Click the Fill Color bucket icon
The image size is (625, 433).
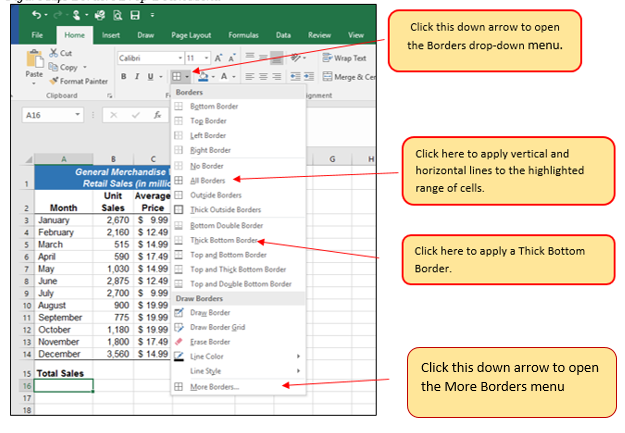203,76
